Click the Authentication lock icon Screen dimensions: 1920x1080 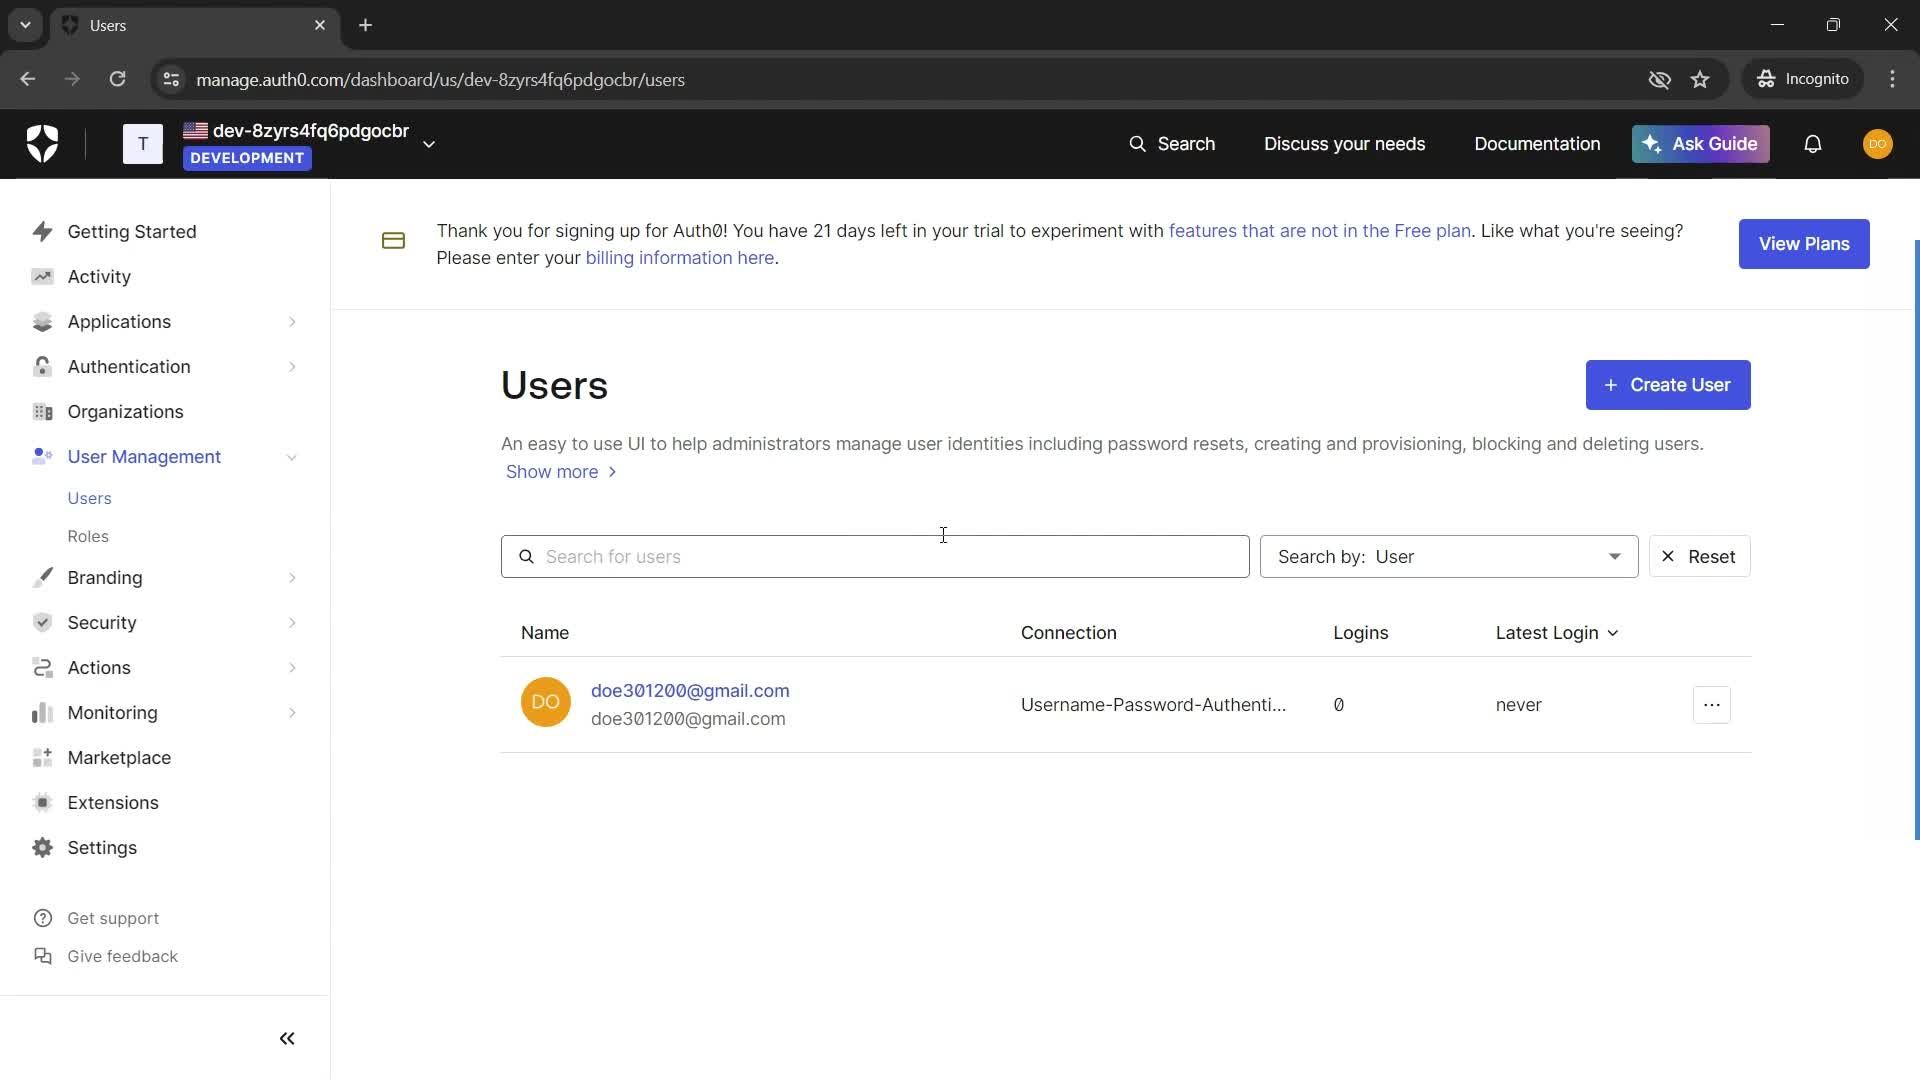[x=42, y=366]
